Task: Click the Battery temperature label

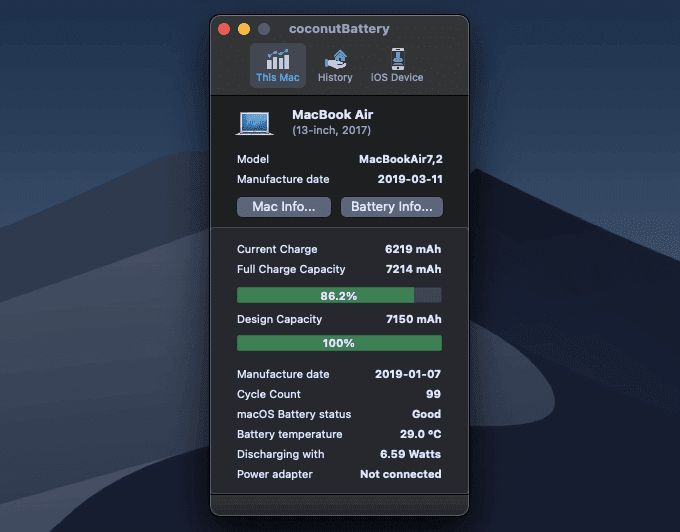Action: (x=290, y=434)
